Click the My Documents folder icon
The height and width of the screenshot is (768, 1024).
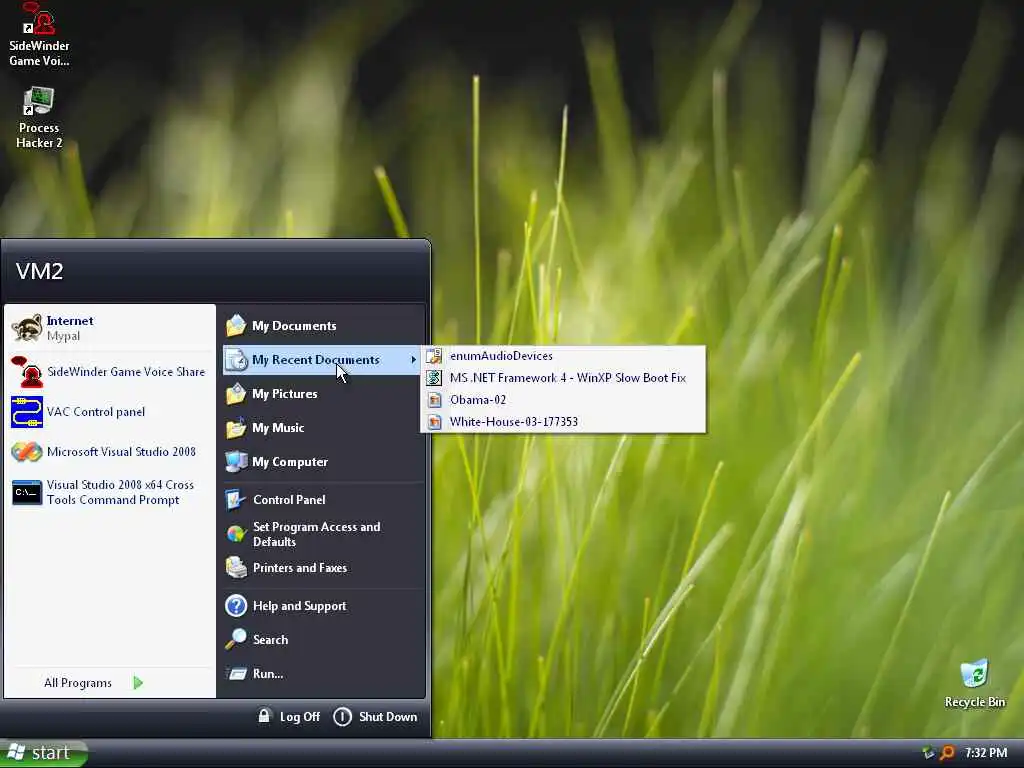tap(236, 325)
